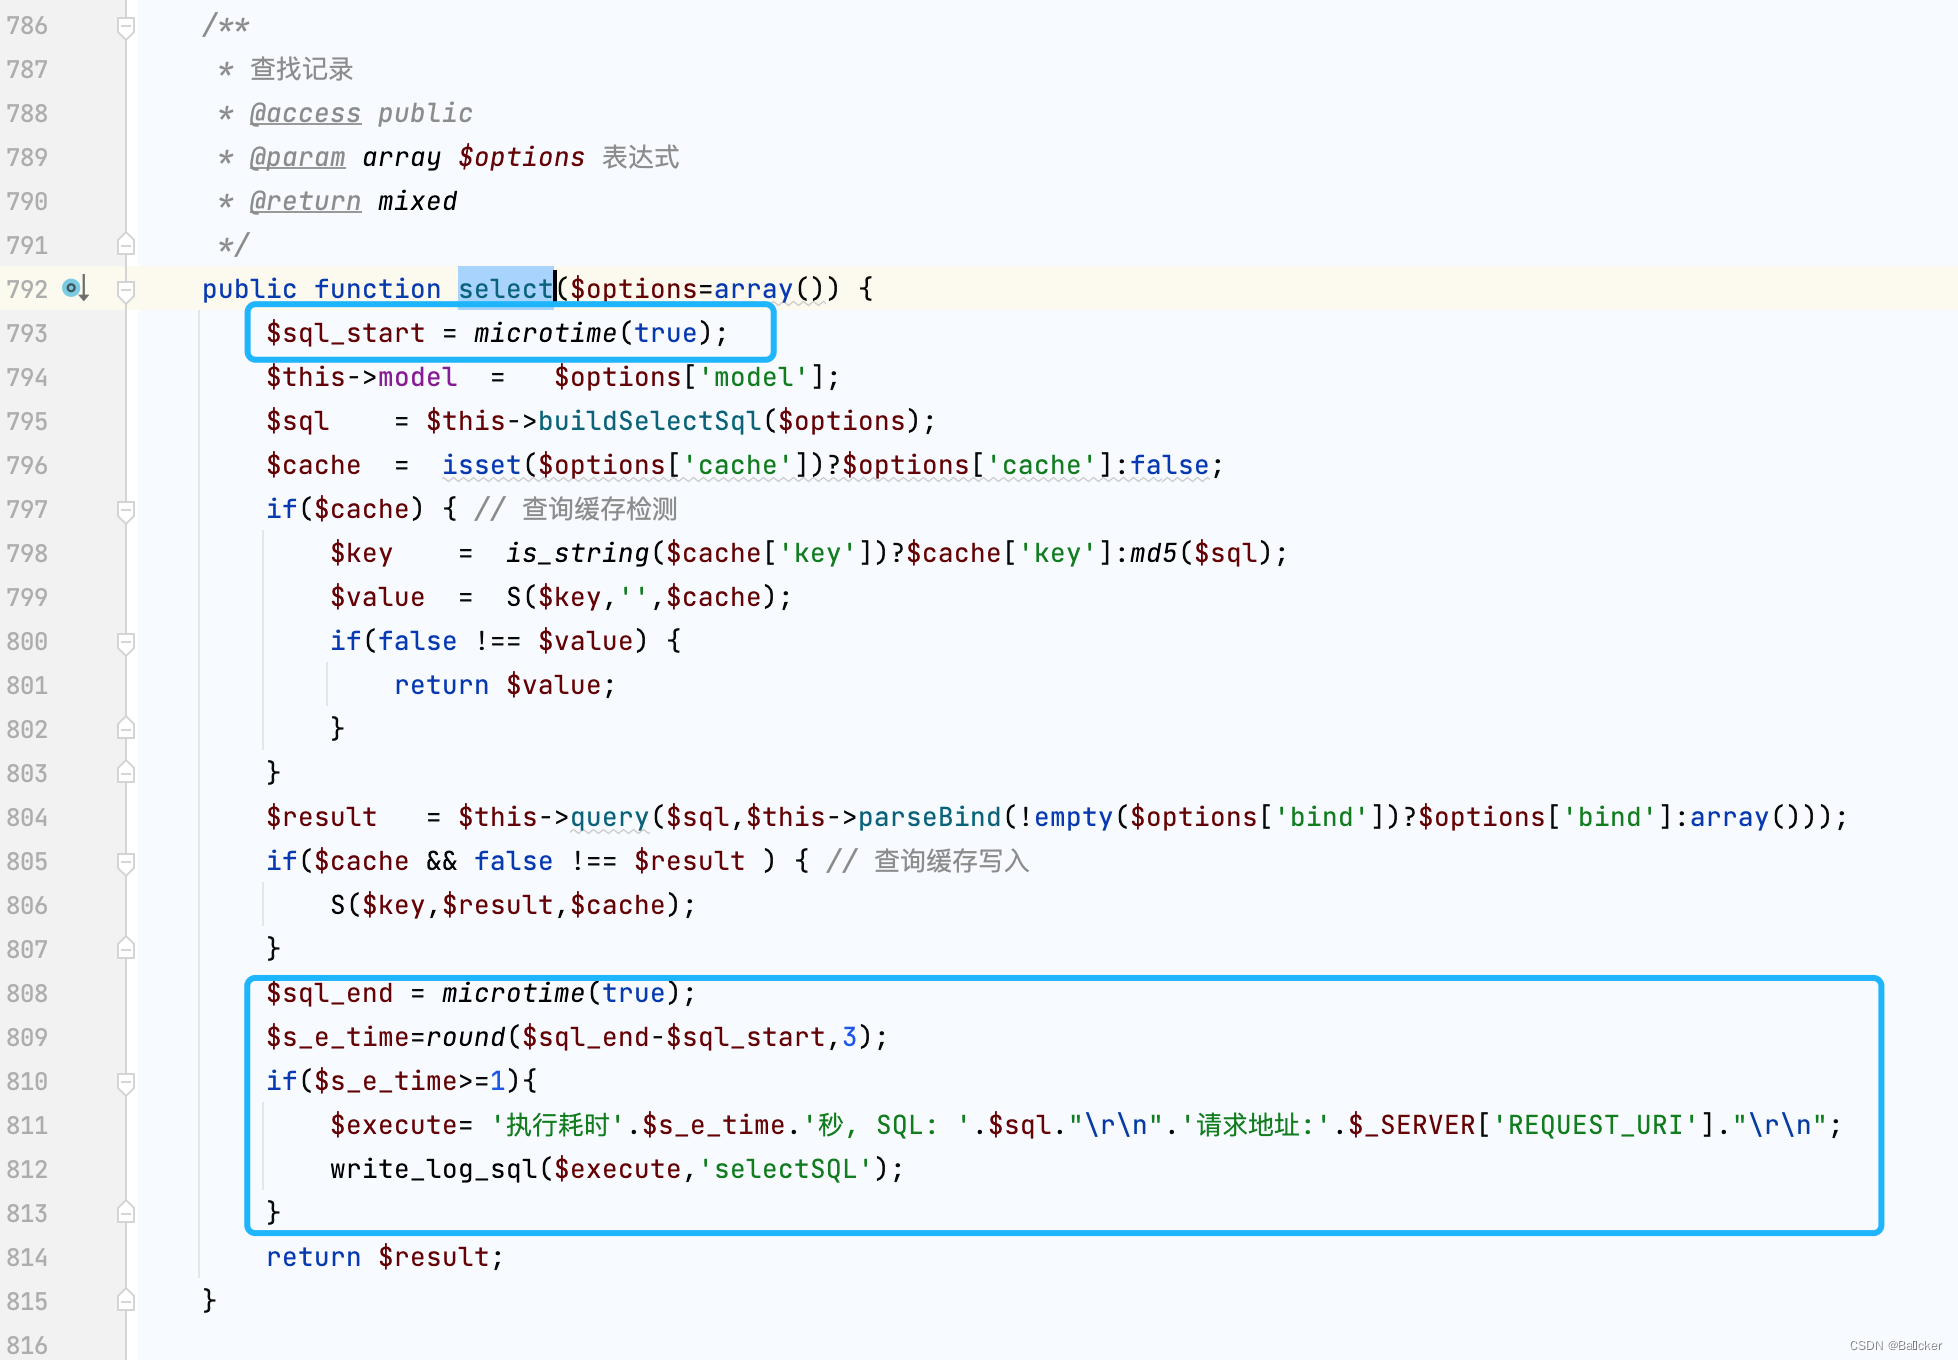Click the fold-end marker at line 815
This screenshot has height=1360, width=1958.
coord(126,1300)
